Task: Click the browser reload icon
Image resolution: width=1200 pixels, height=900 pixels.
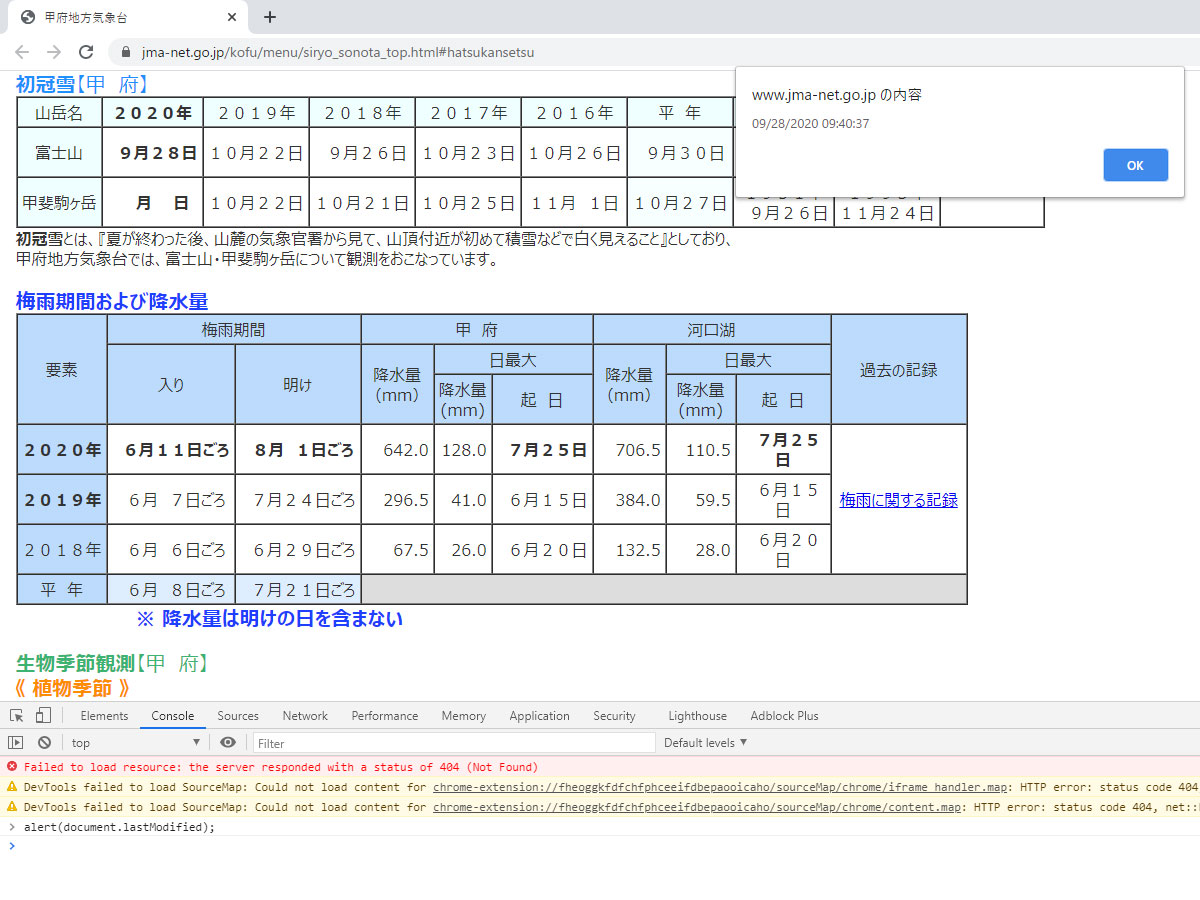Action: point(86,52)
